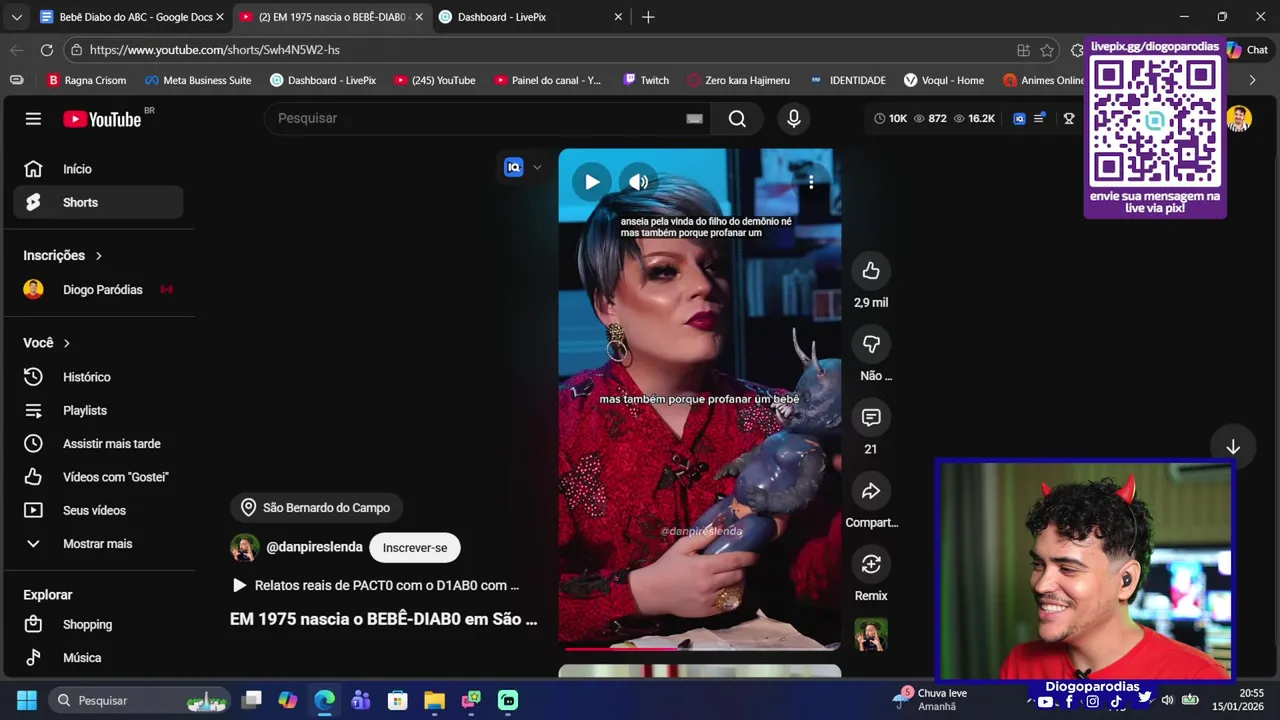Open the on-screen keyboard icon in search box
The image size is (1280, 720).
pyautogui.click(x=694, y=118)
